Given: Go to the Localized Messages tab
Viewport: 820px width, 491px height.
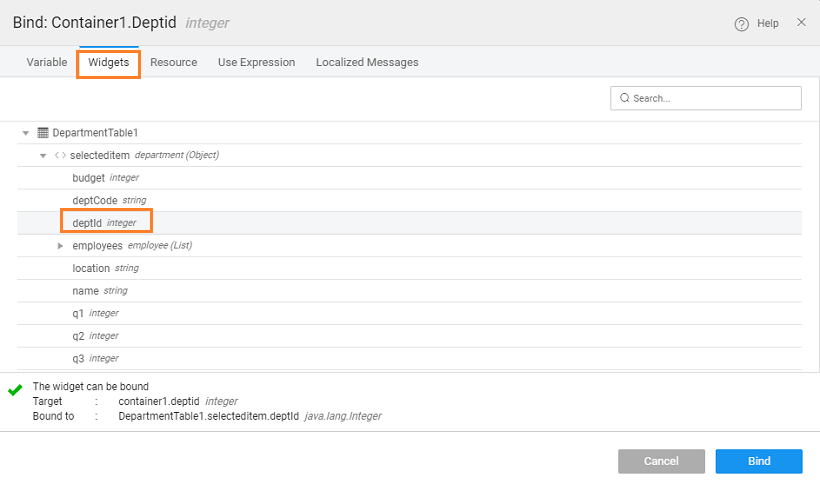Looking at the screenshot, I should pos(367,62).
